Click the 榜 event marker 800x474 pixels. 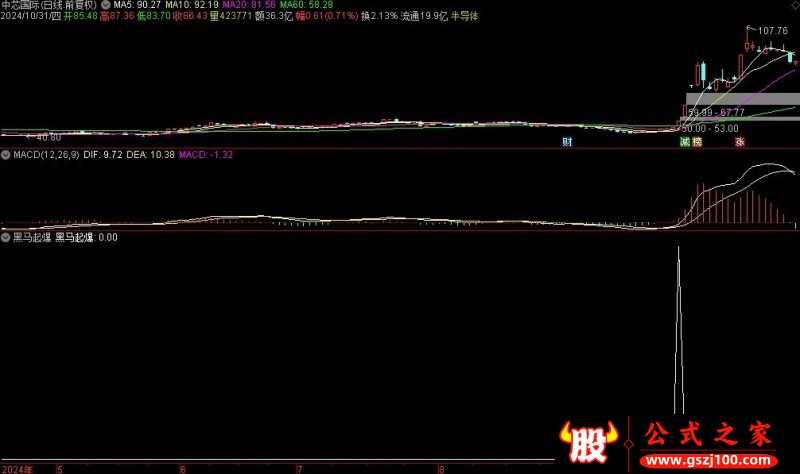697,142
